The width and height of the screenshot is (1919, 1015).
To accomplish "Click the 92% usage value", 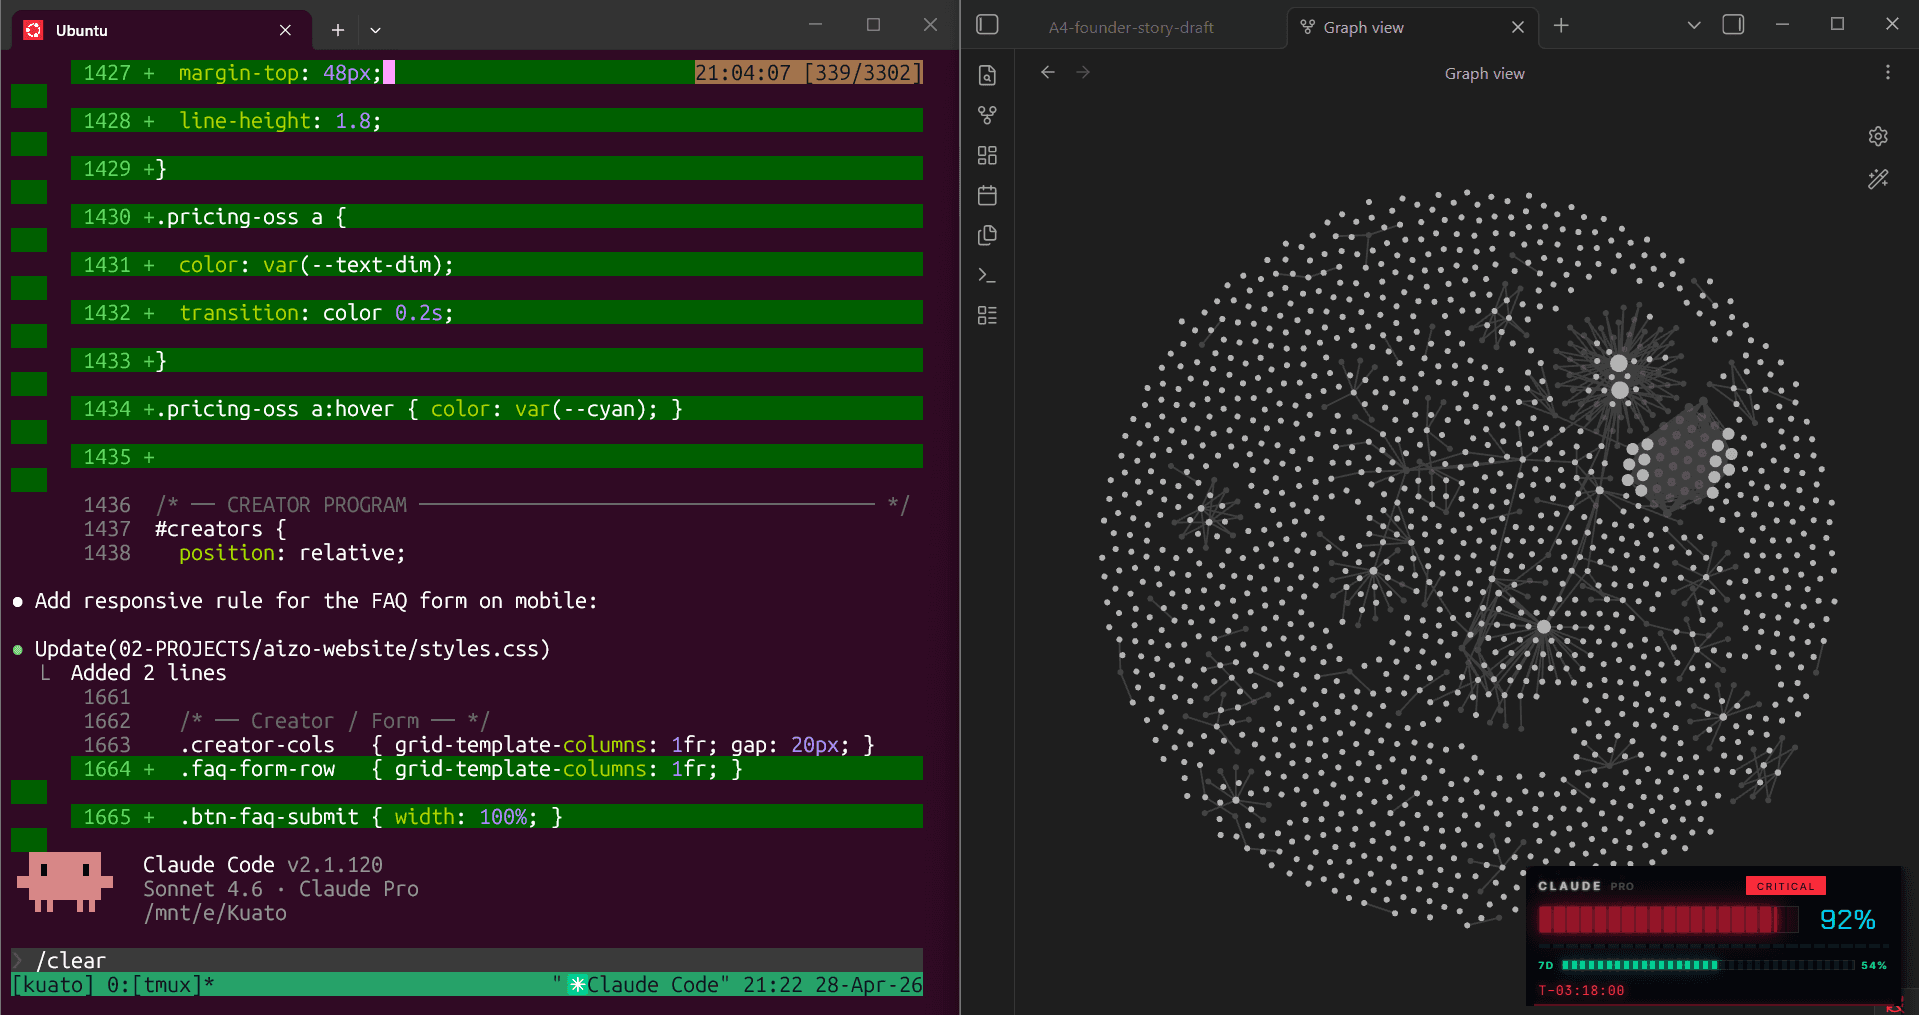I will click(1847, 920).
